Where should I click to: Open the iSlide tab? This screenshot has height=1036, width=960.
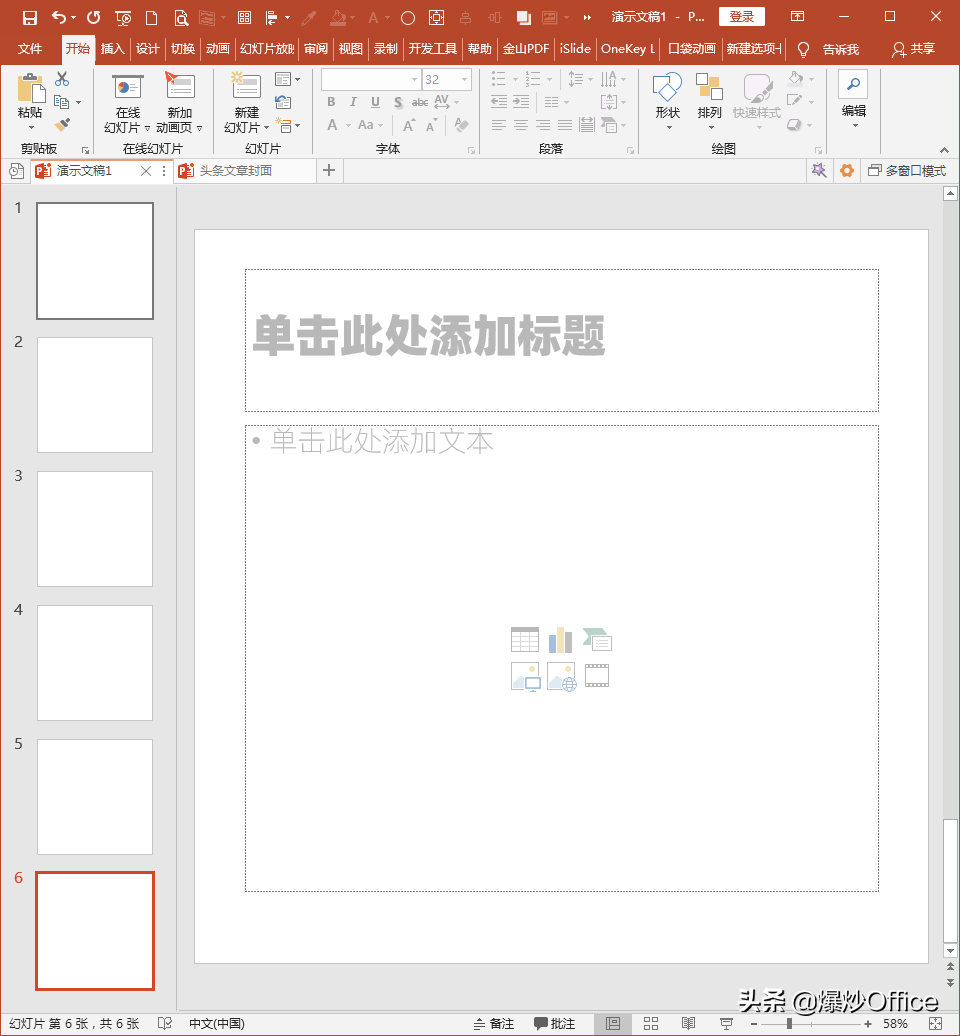575,49
